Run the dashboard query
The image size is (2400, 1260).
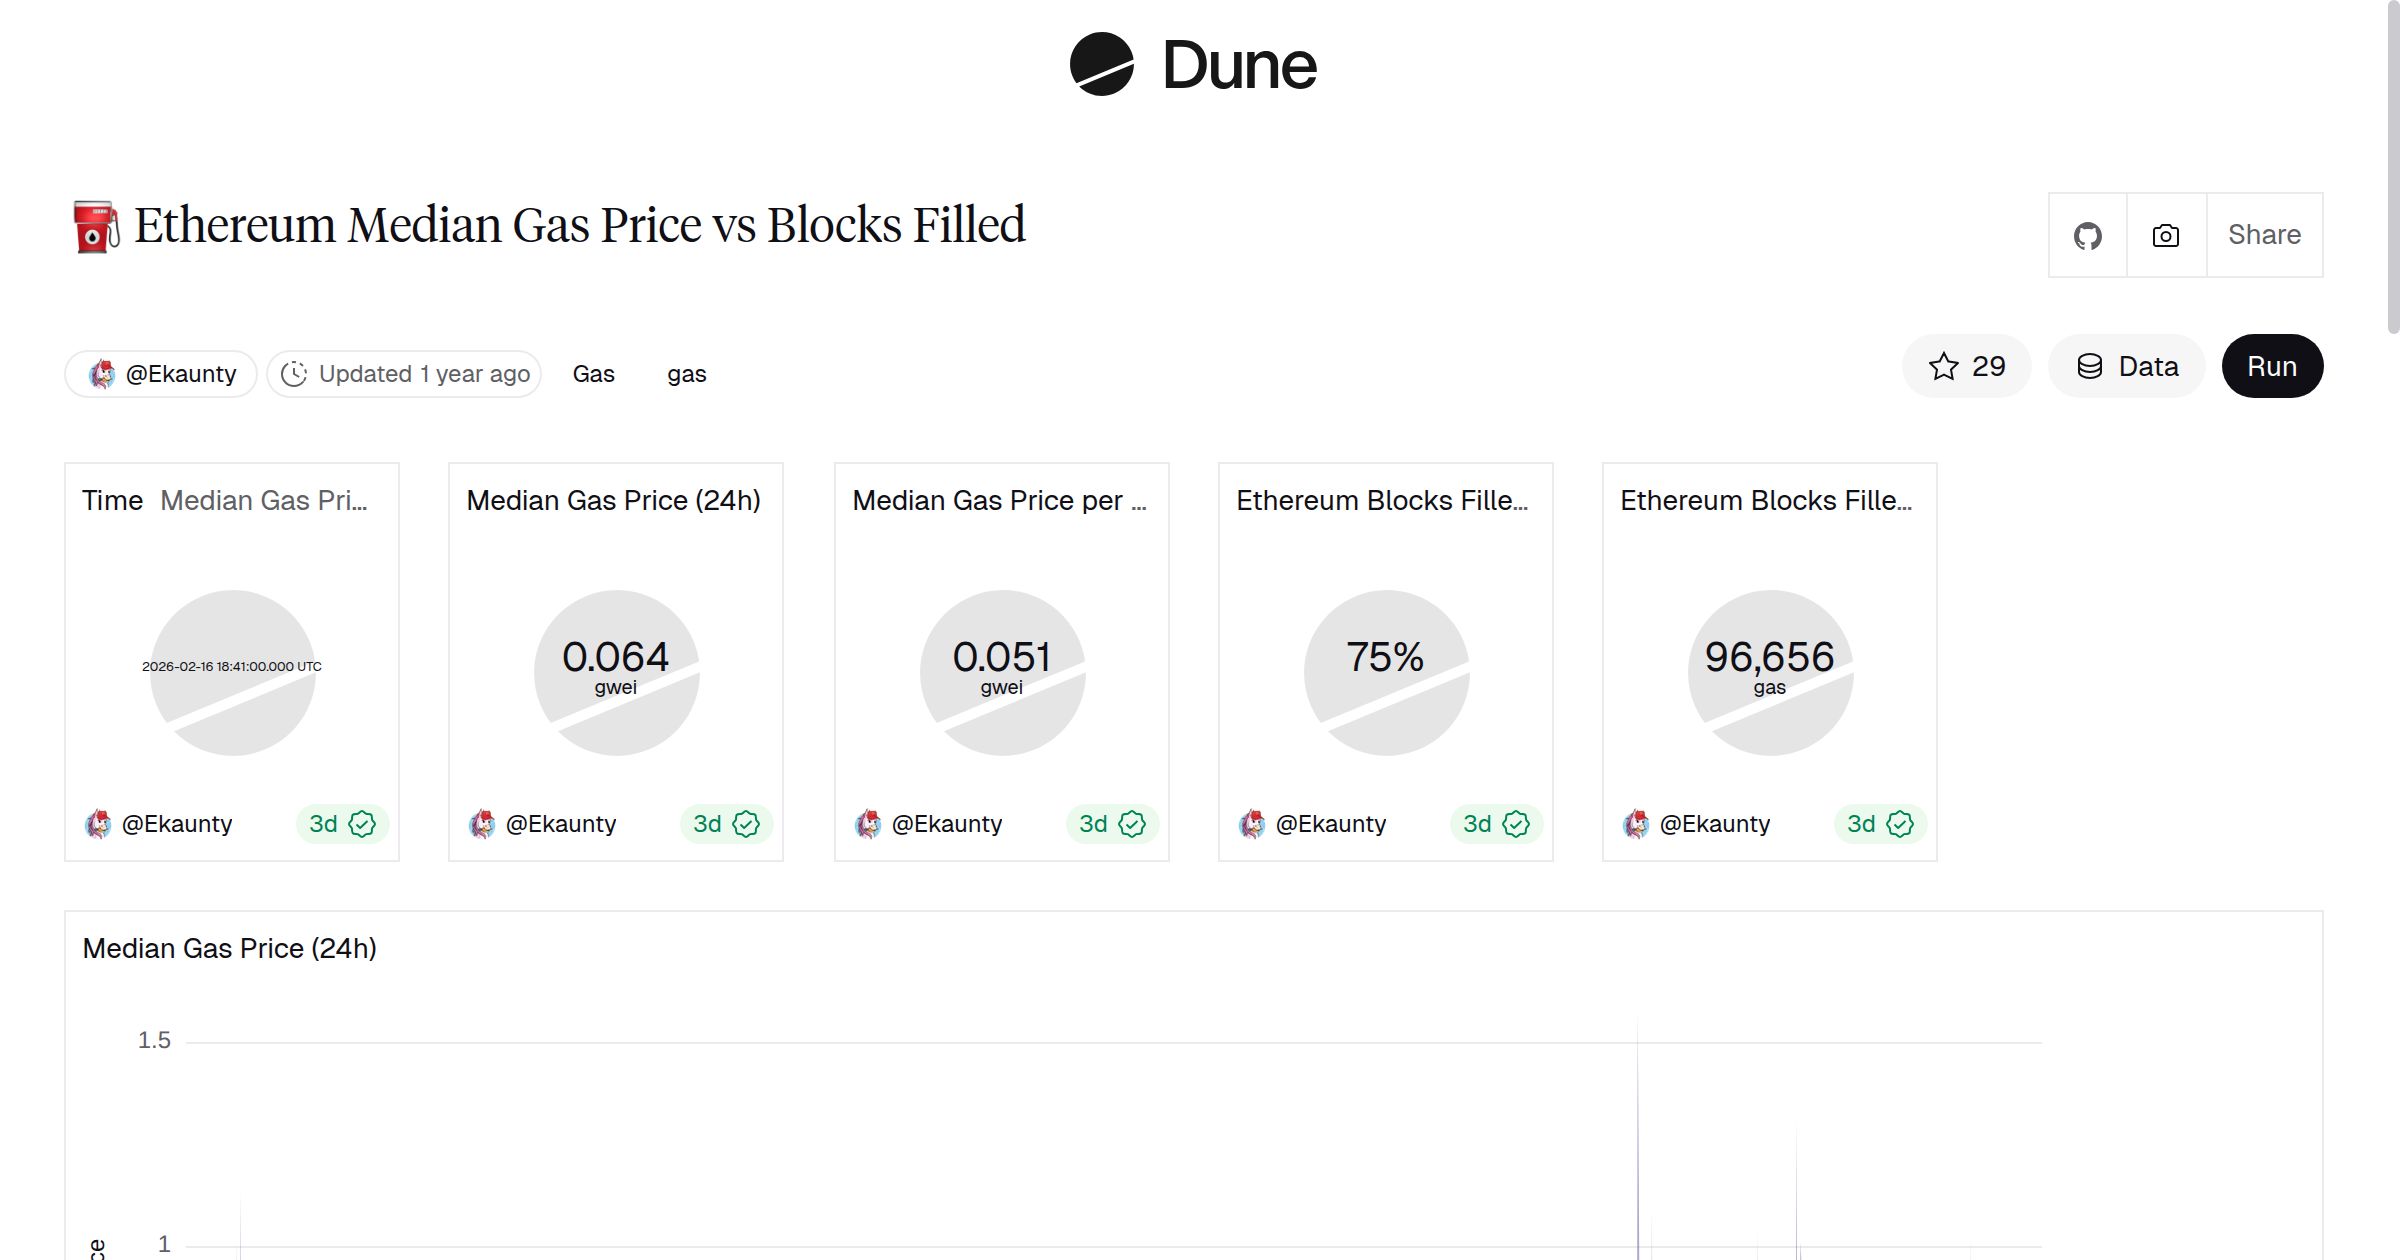pos(2272,366)
